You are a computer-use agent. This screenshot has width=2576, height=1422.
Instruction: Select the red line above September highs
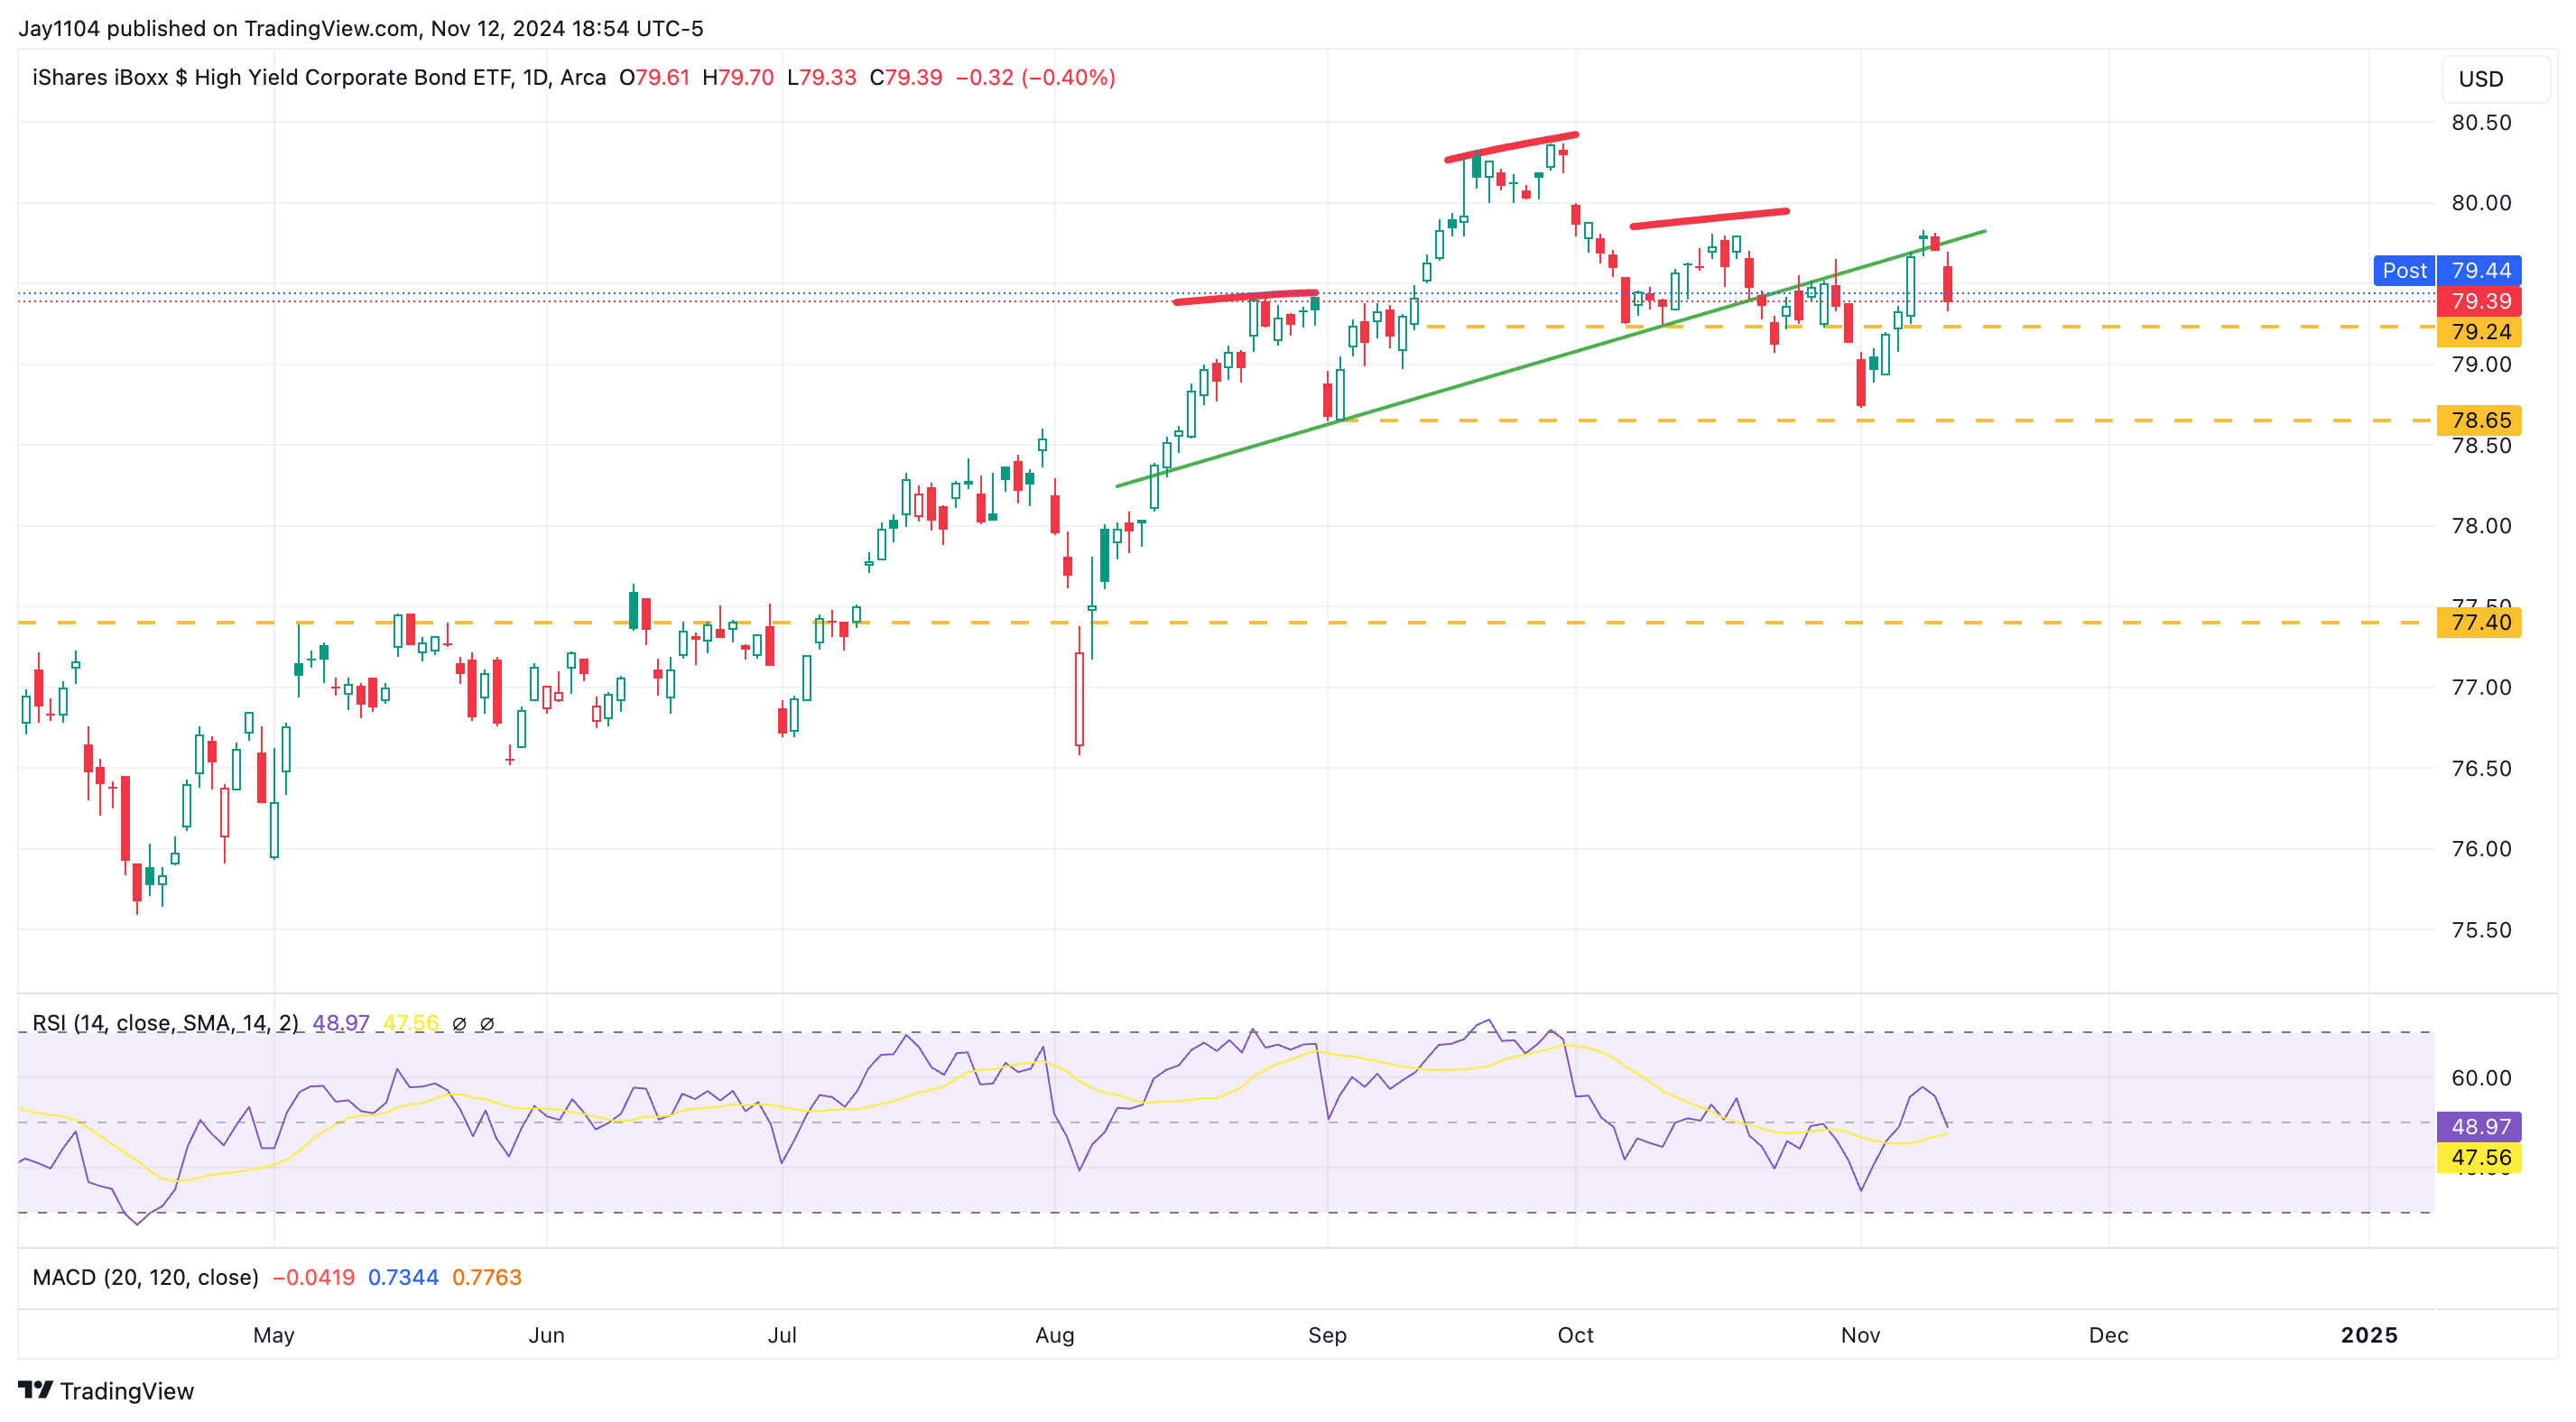point(1511,146)
